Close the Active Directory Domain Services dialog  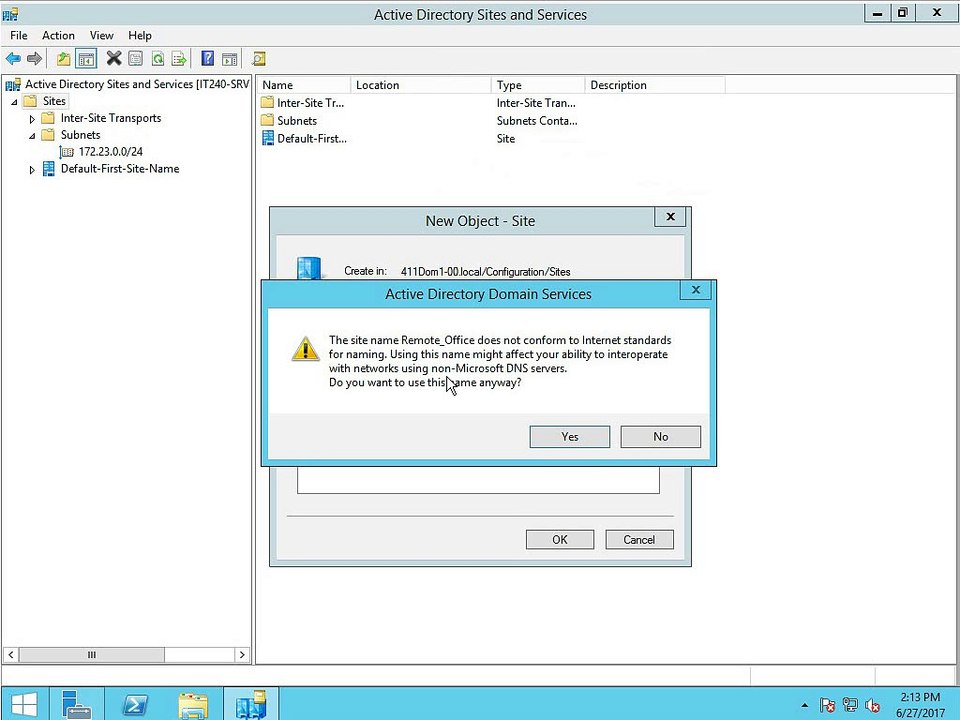[696, 290]
